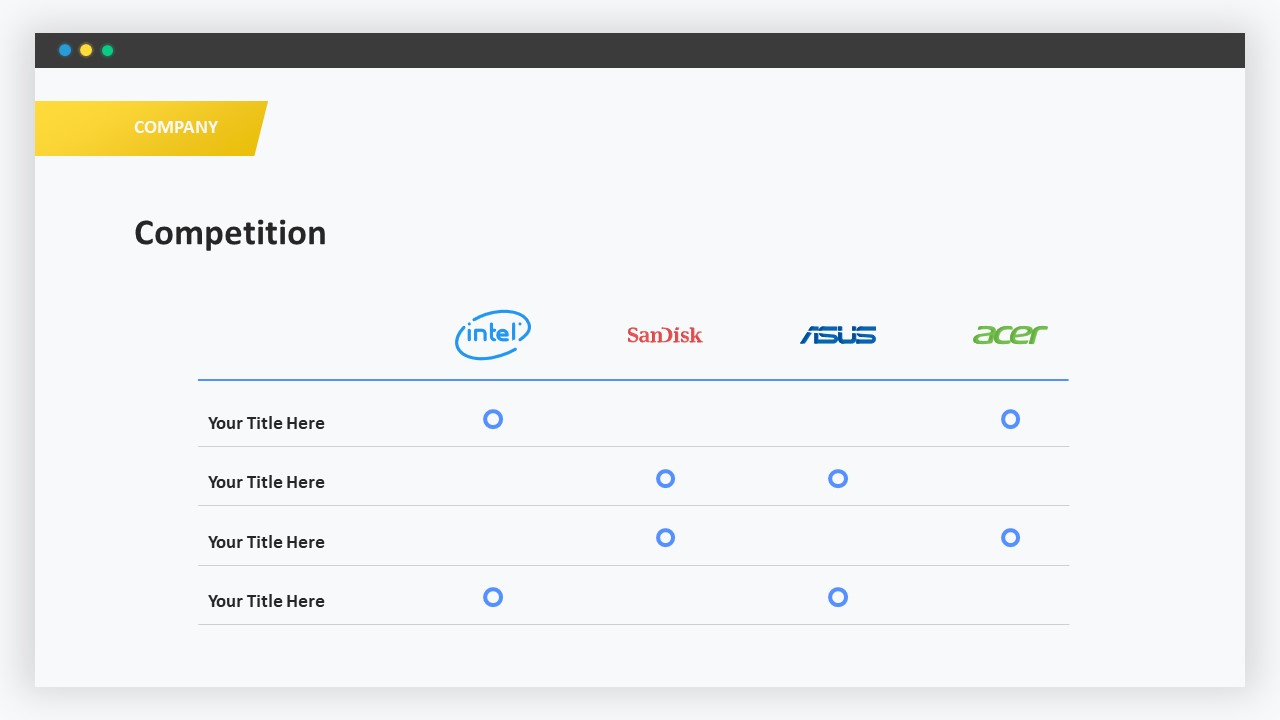1280x720 pixels.
Task: Click the ASUS logo
Action: [838, 335]
